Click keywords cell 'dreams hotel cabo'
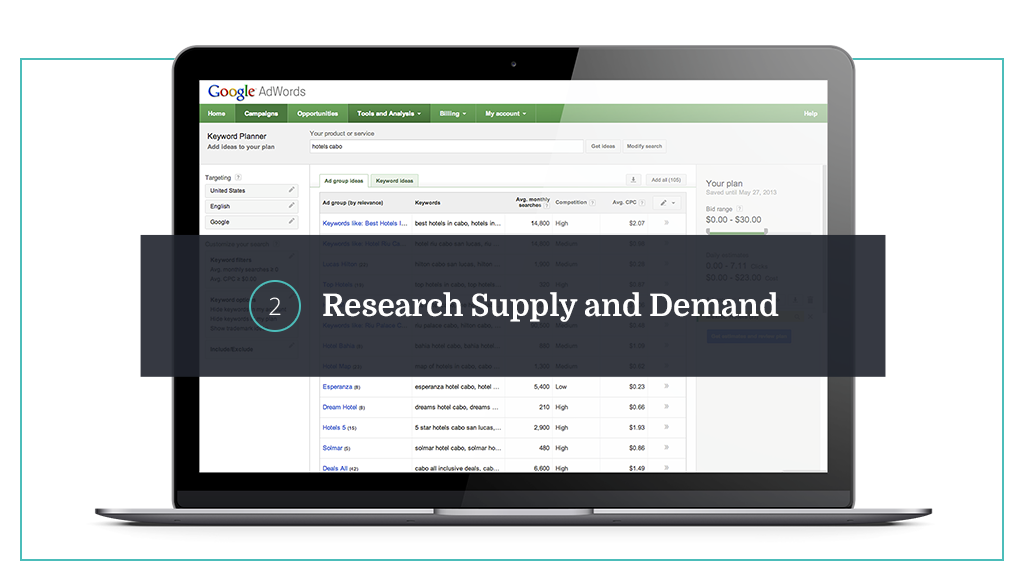Image resolution: width=1024 pixels, height=578 pixels. tap(456, 407)
